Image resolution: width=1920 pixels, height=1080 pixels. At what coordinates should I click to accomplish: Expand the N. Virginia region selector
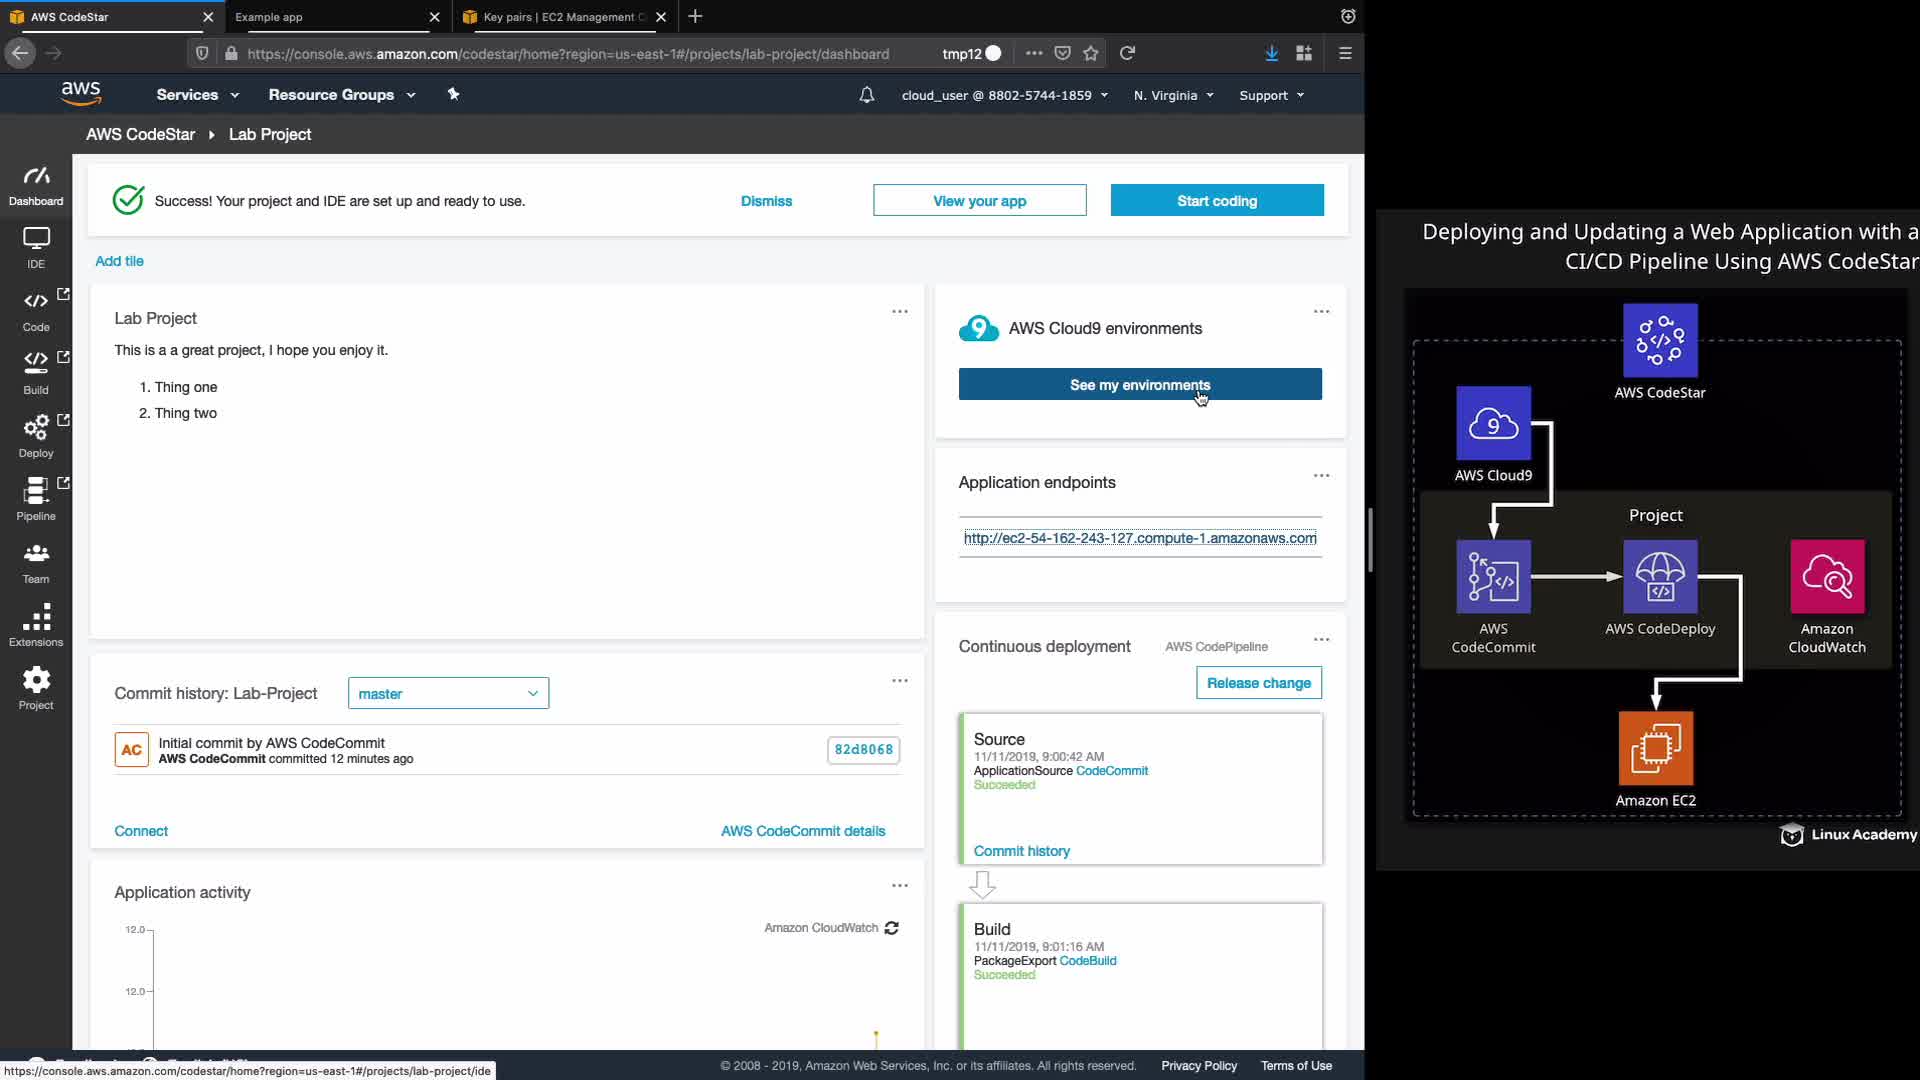1173,95
